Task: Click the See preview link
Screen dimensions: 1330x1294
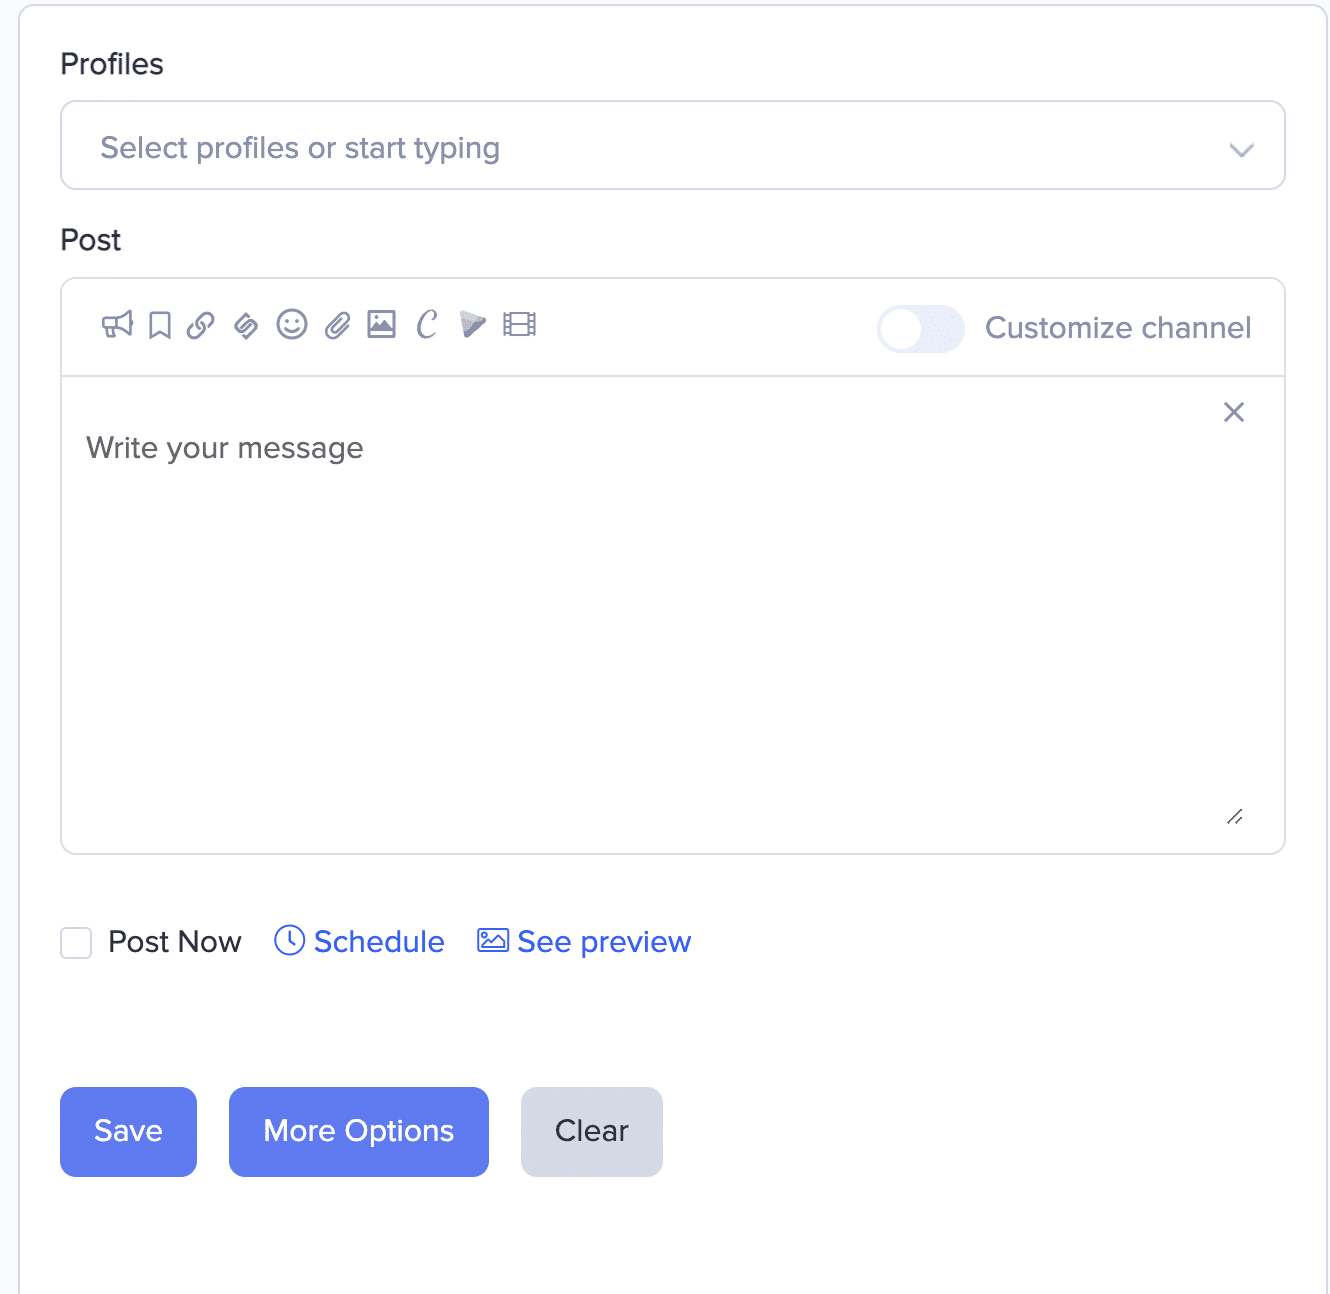Action: (x=585, y=942)
